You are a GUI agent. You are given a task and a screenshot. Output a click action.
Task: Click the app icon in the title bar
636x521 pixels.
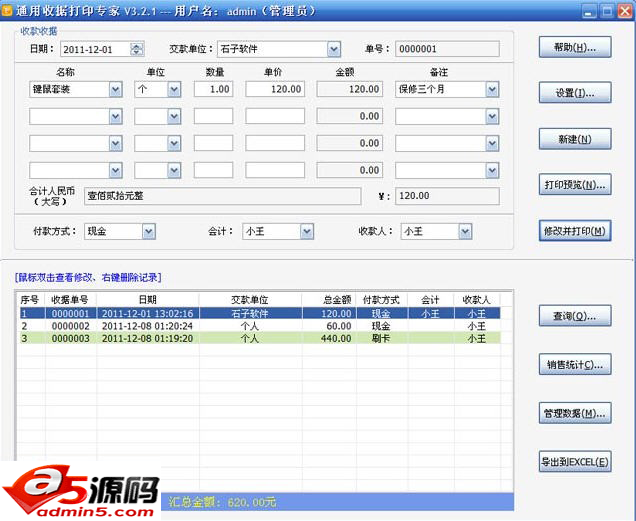click(x=7, y=10)
